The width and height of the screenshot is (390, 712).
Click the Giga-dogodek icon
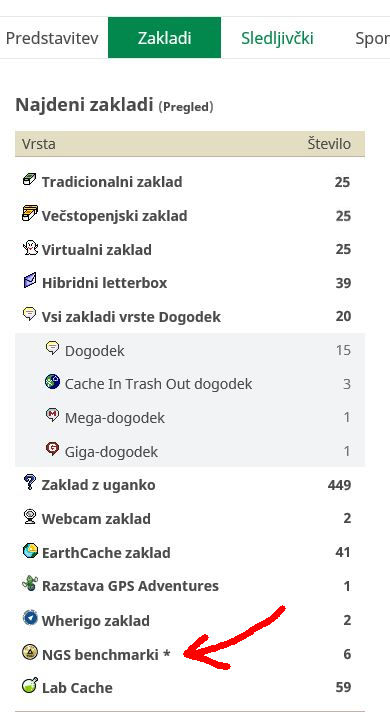click(53, 449)
